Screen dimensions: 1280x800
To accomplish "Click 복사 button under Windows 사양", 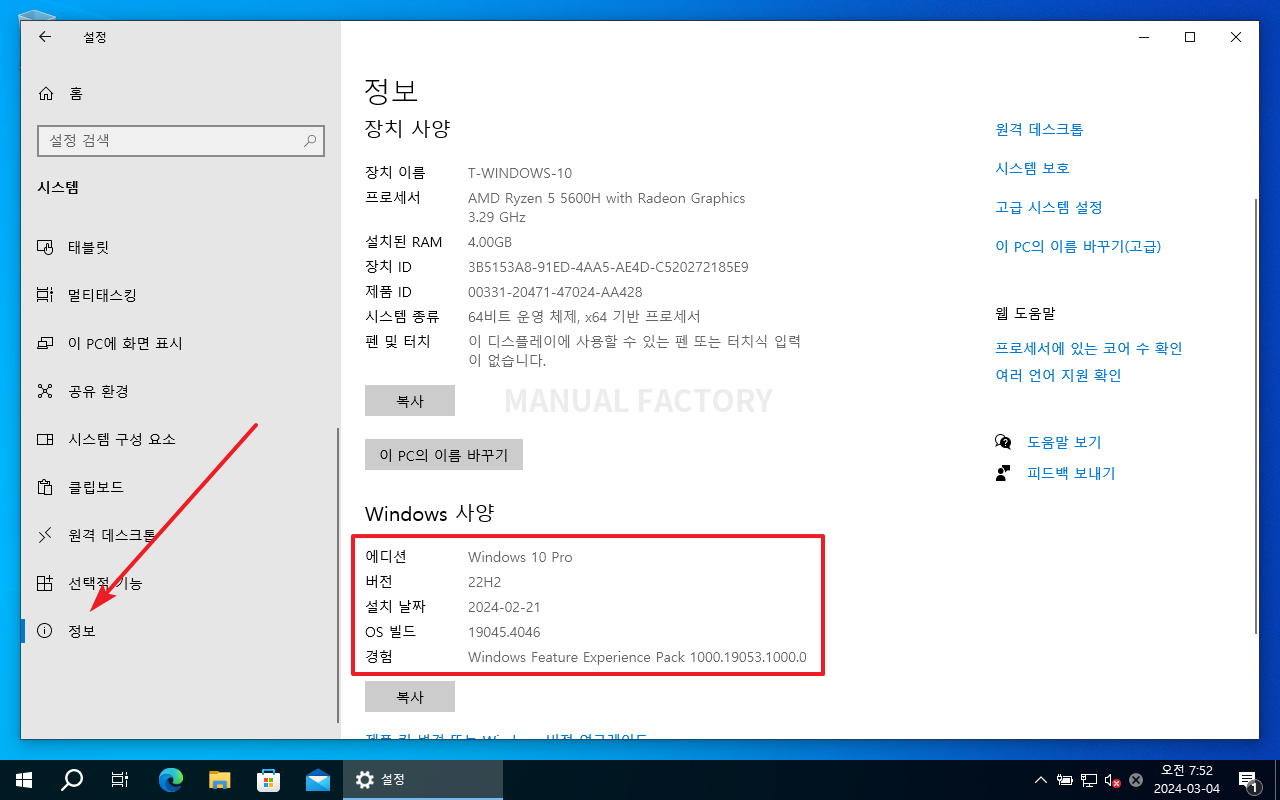I will (x=410, y=696).
